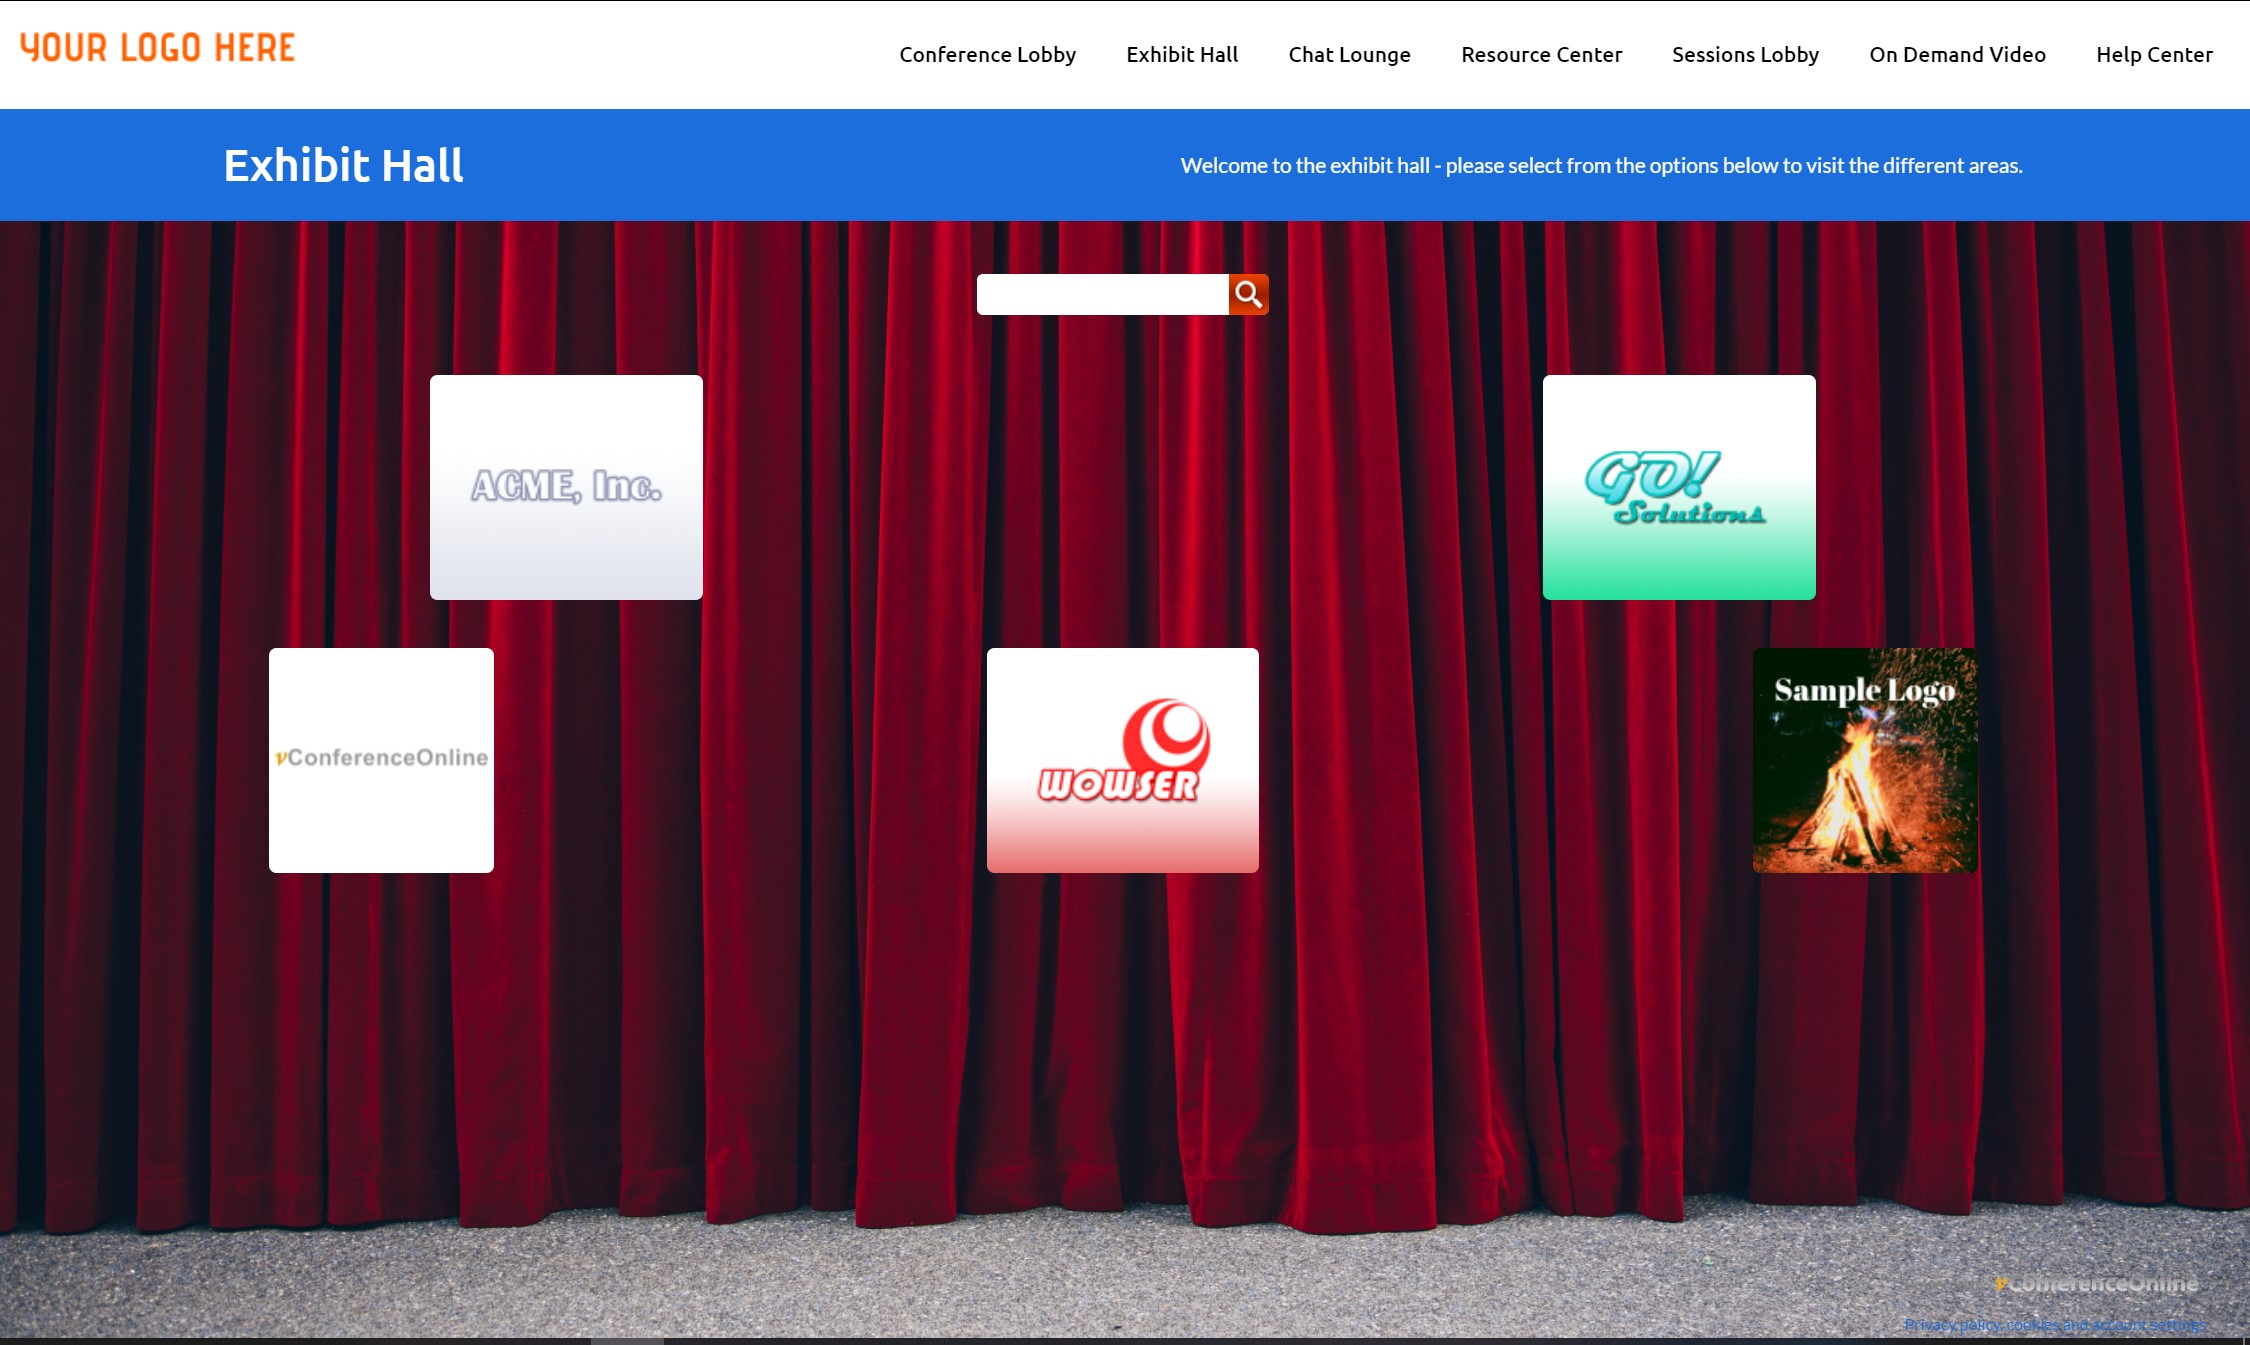Open the GO! Solutions booth logo
This screenshot has width=2250, height=1345.
coord(1678,487)
